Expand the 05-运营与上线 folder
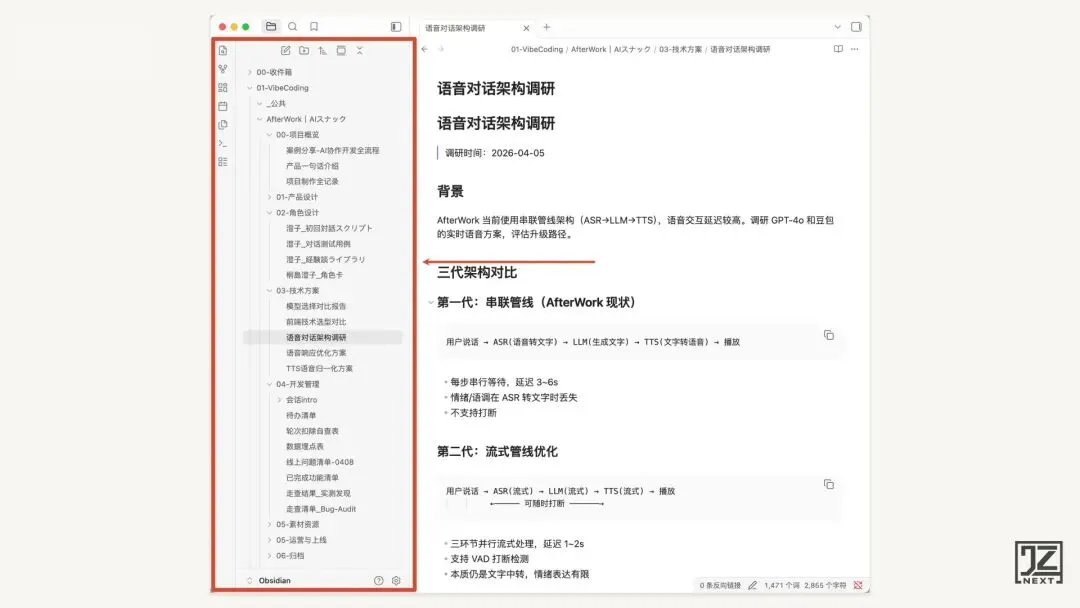Viewport: 1080px width, 608px height. 269,540
